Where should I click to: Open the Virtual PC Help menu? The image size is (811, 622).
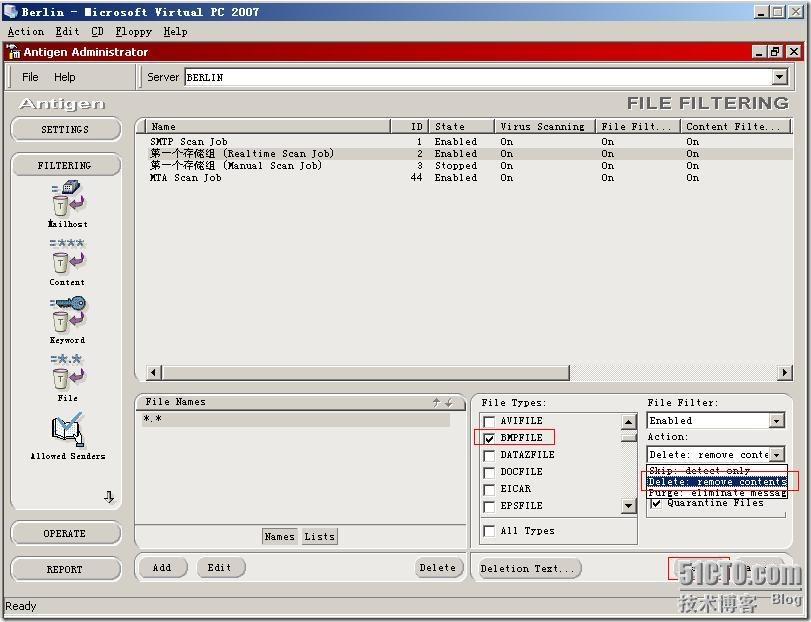(x=175, y=32)
